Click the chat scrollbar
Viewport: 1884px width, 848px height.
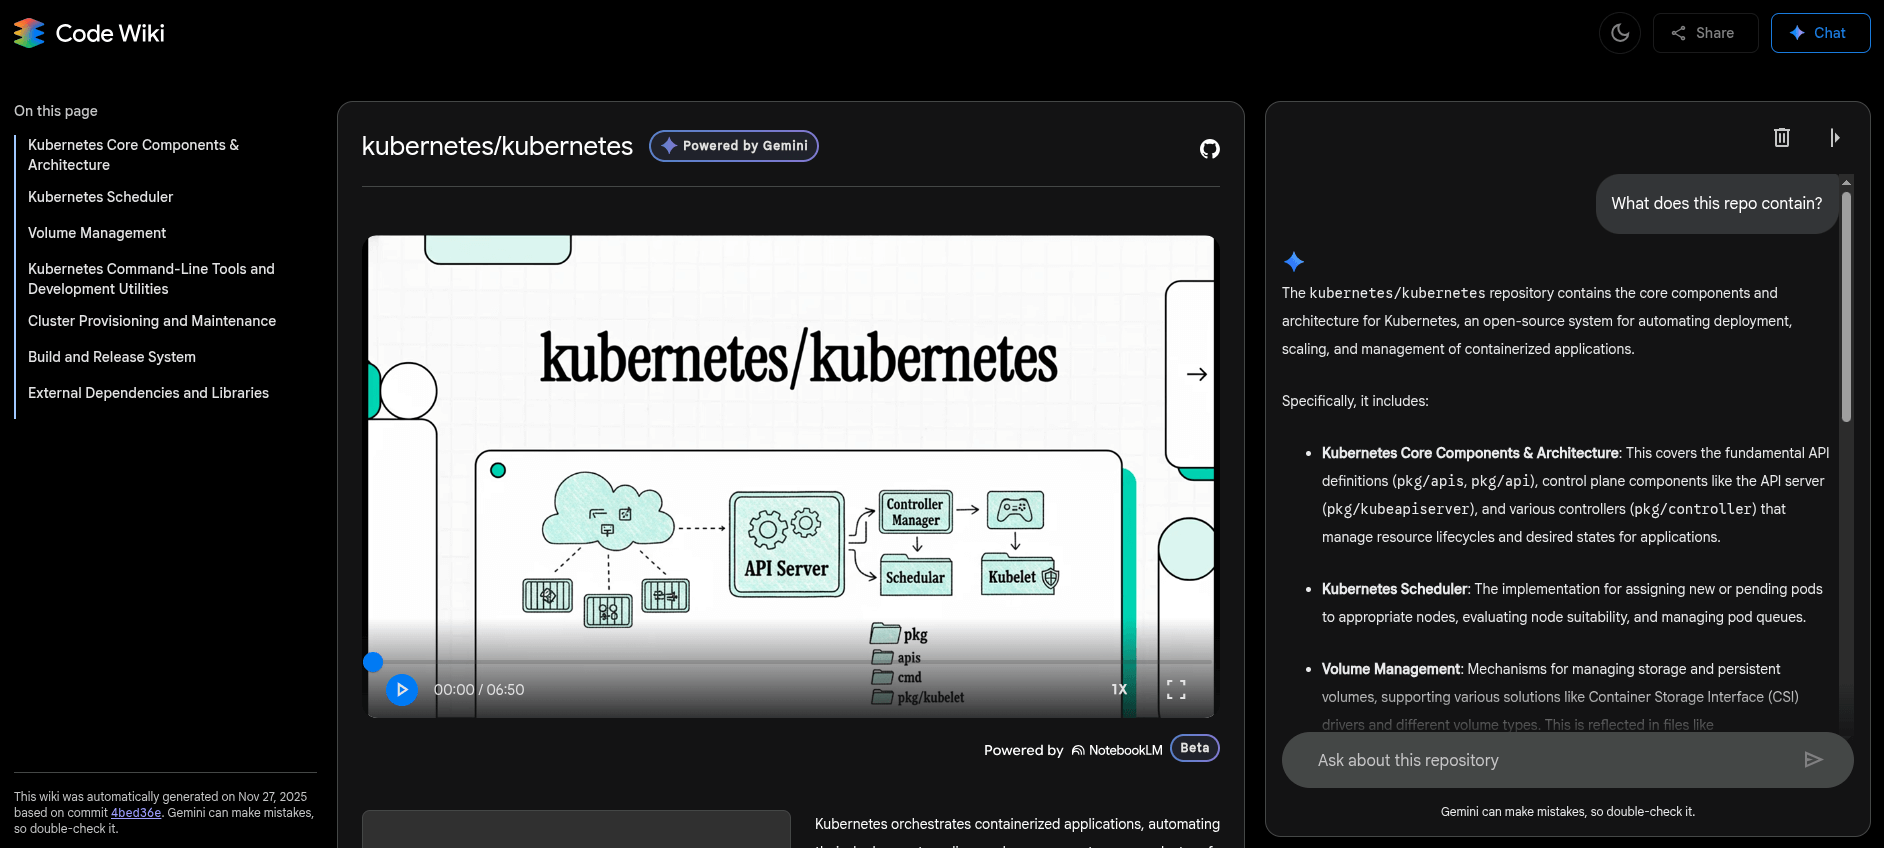click(x=1846, y=305)
